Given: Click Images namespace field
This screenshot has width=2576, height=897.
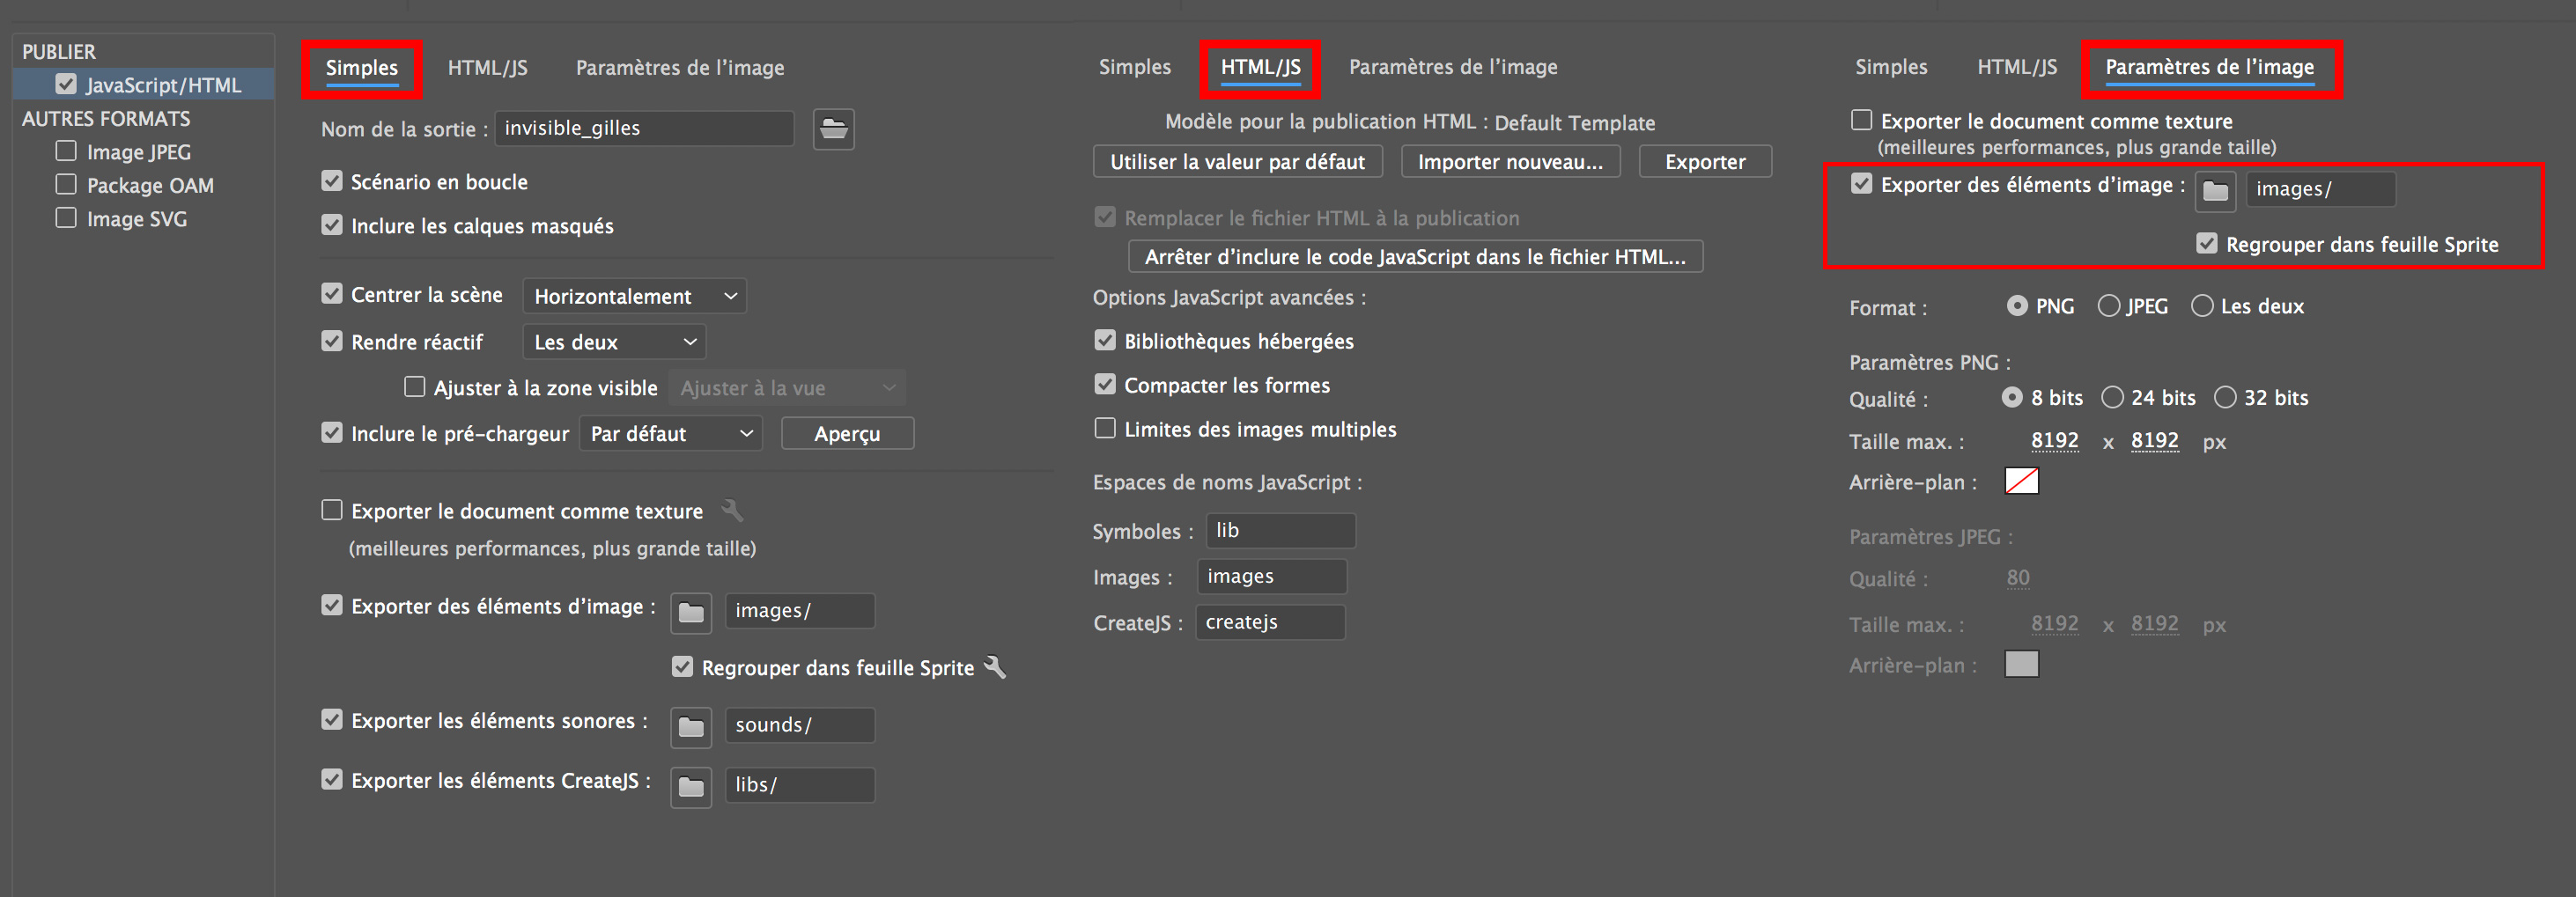Looking at the screenshot, I should pyautogui.click(x=1272, y=577).
